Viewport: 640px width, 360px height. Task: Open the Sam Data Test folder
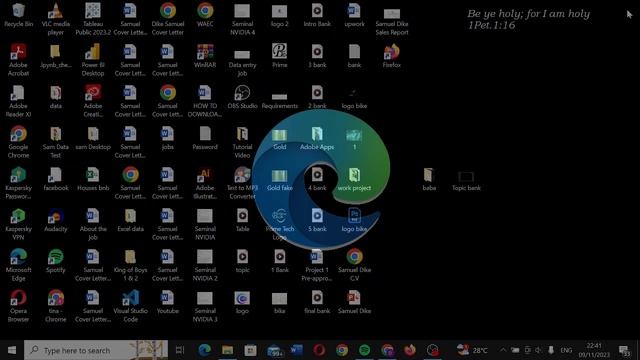(56, 142)
